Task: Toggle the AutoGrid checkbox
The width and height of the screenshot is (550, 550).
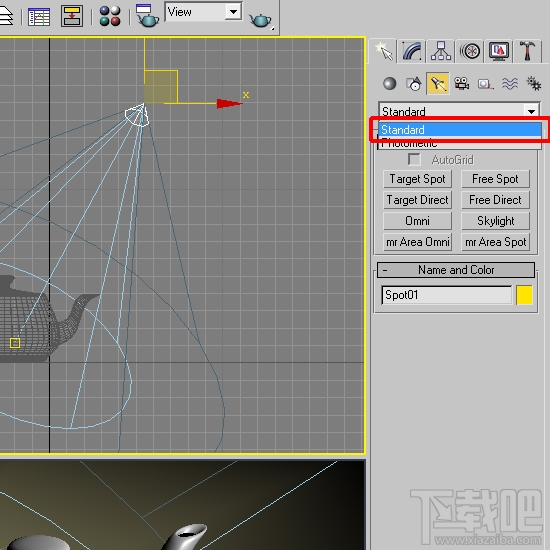Action: [414, 160]
